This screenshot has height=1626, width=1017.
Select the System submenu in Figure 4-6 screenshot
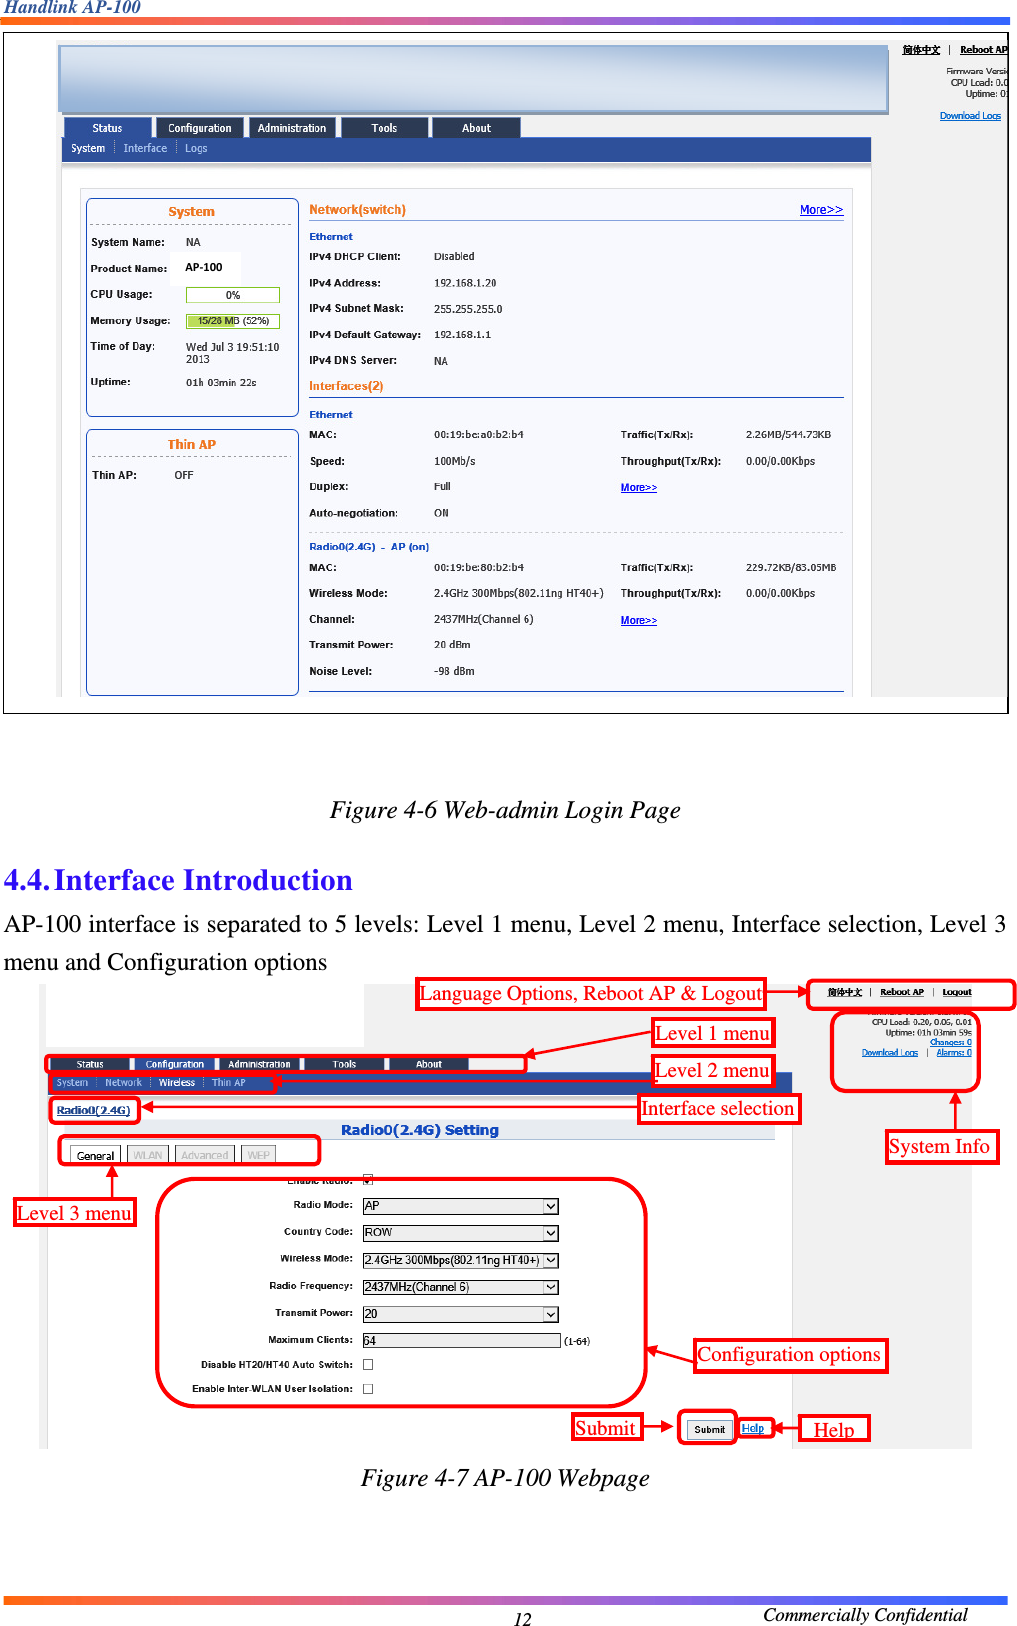click(88, 148)
